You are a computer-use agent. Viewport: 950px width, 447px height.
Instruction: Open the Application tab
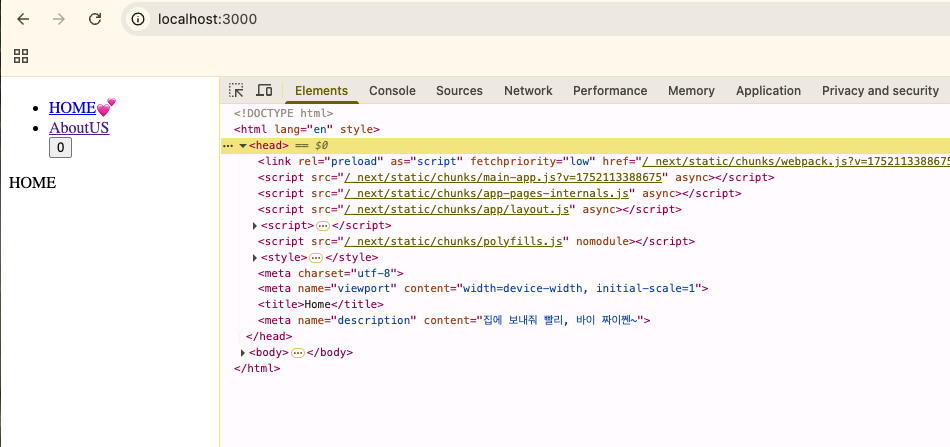pos(768,91)
